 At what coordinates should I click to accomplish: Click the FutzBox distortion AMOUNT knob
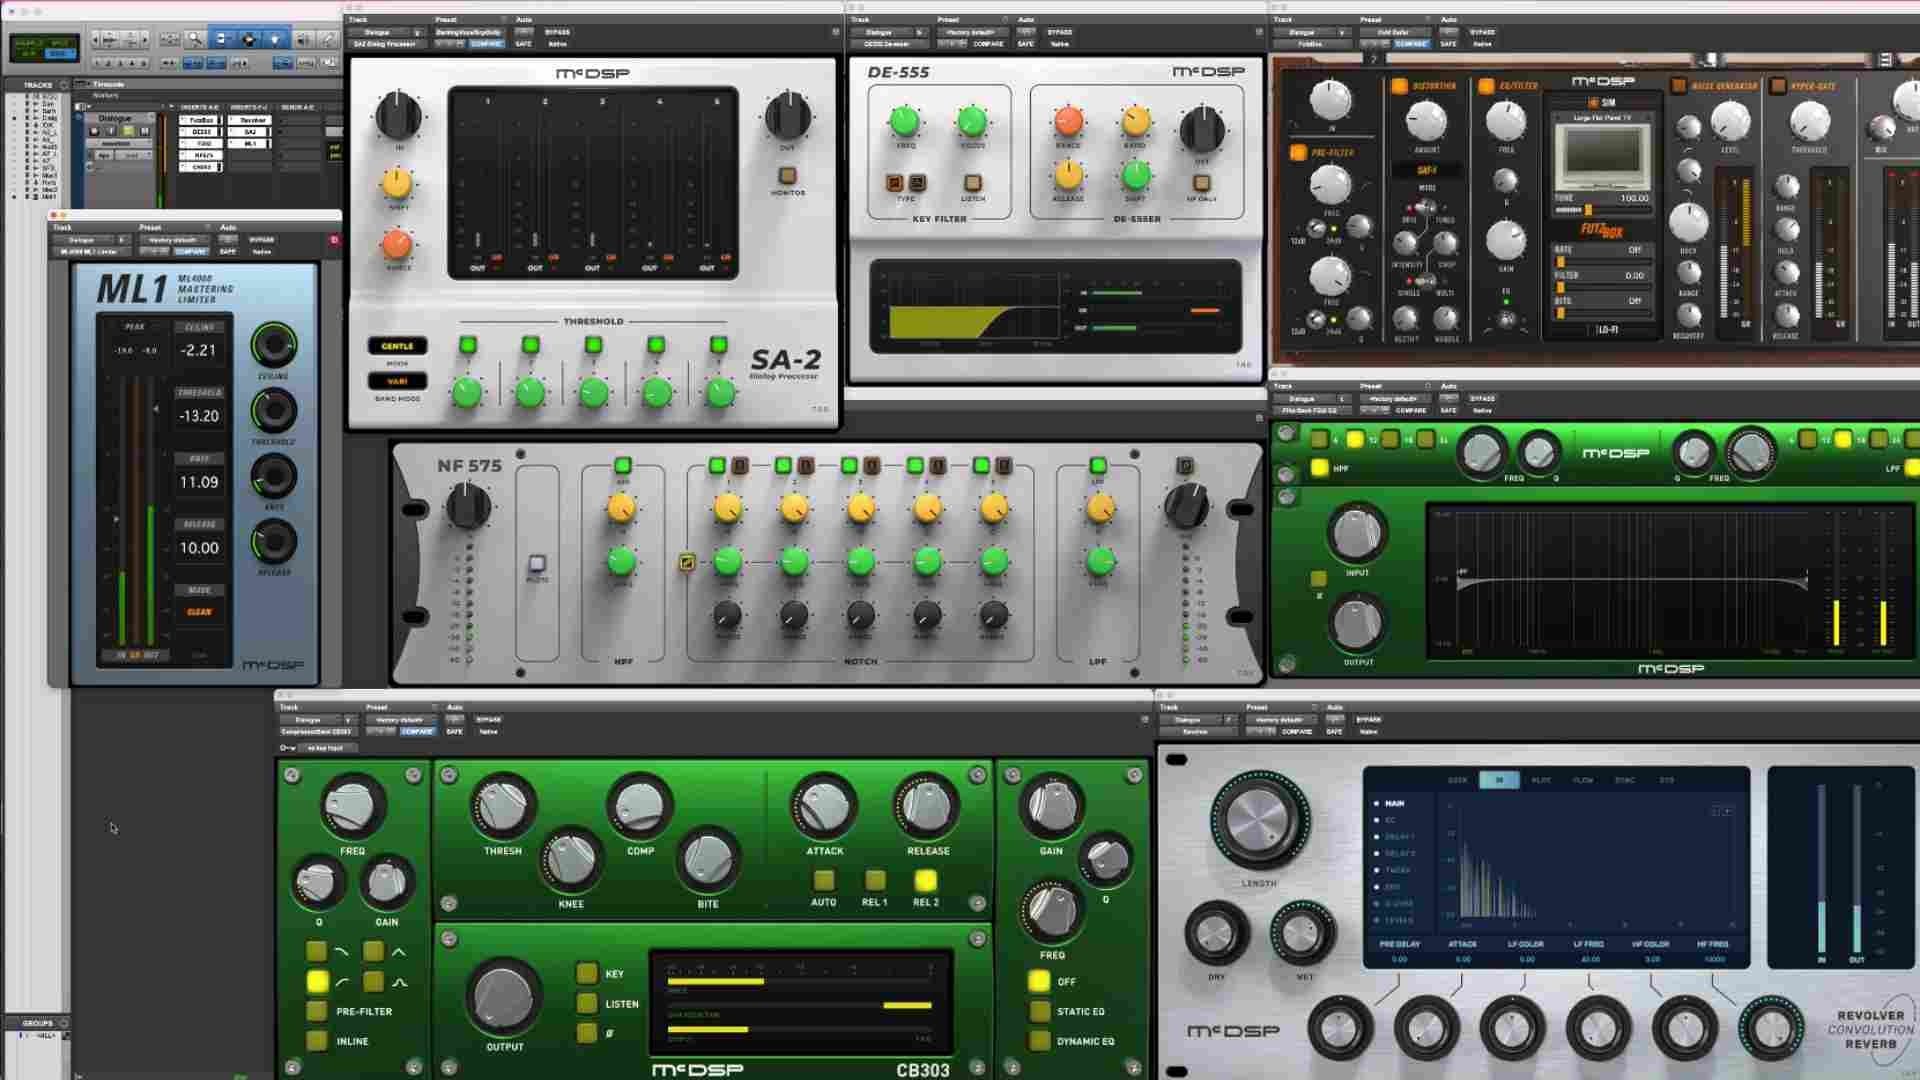1426,121
